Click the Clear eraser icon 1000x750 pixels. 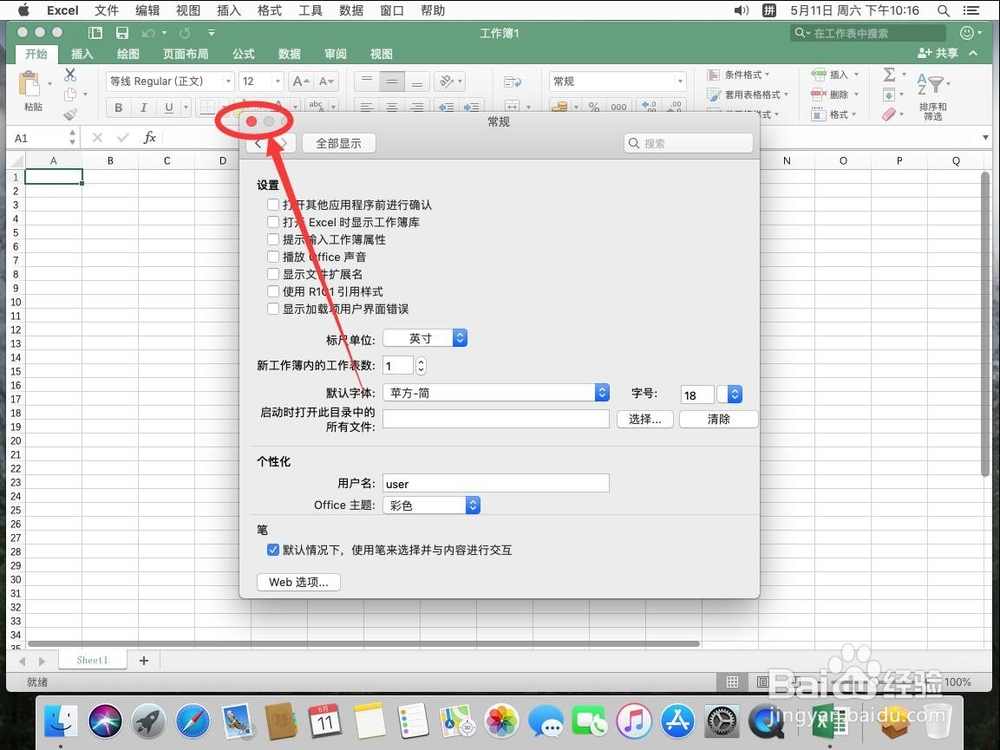pyautogui.click(x=889, y=114)
